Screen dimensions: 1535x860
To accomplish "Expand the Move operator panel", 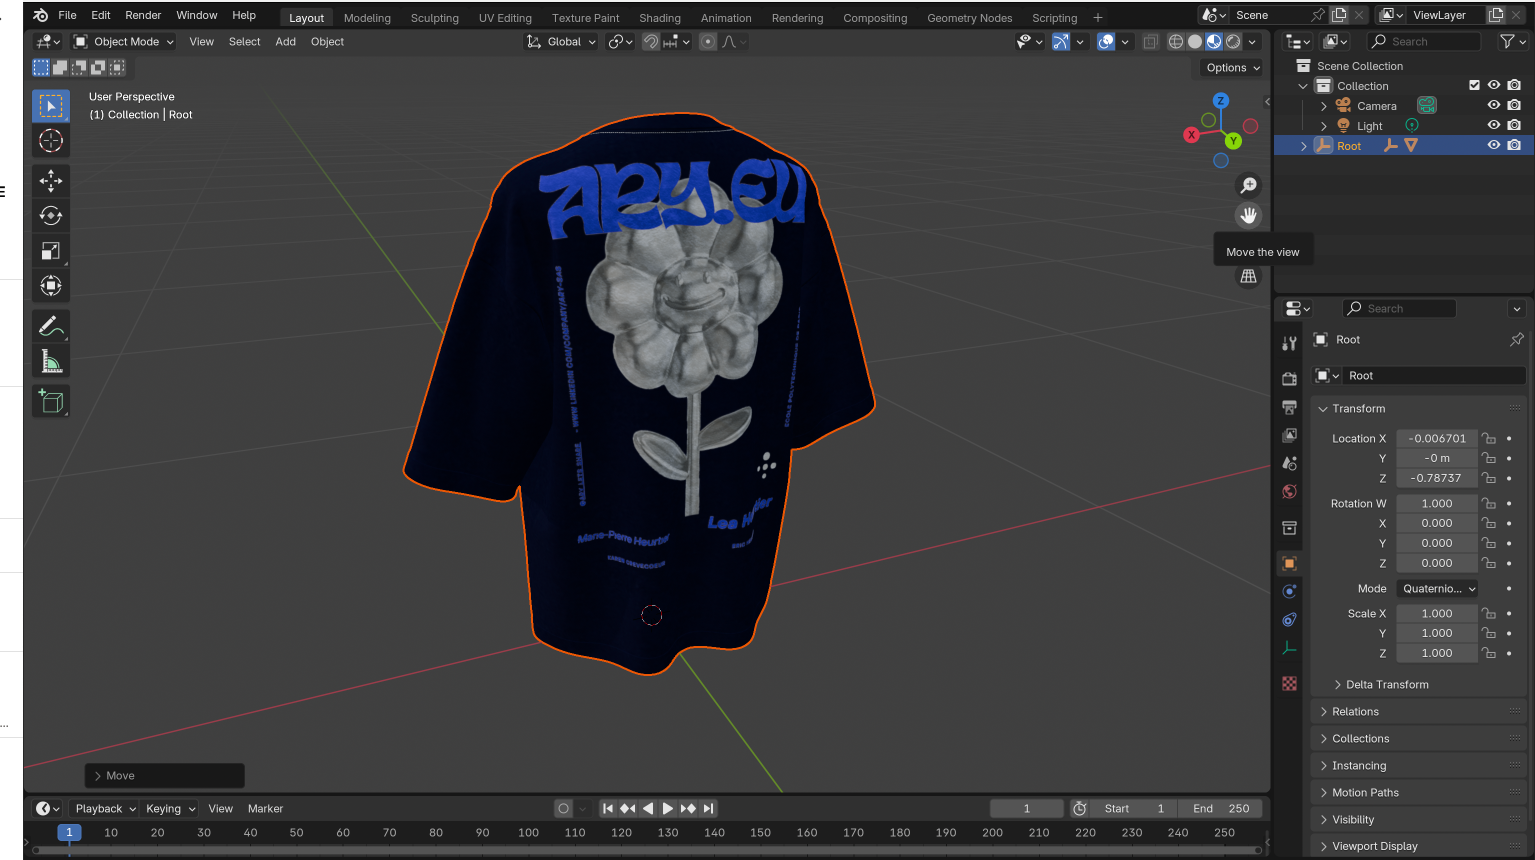I will coord(164,775).
